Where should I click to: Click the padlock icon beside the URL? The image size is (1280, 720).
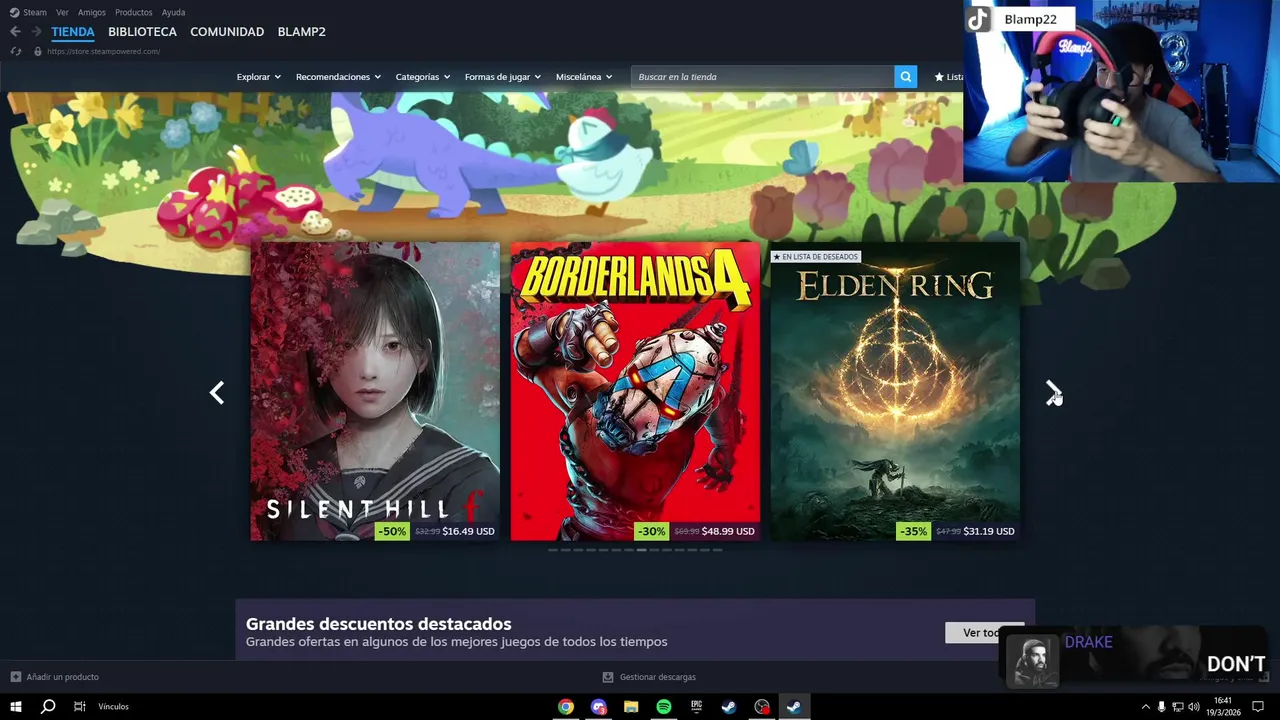click(38, 51)
